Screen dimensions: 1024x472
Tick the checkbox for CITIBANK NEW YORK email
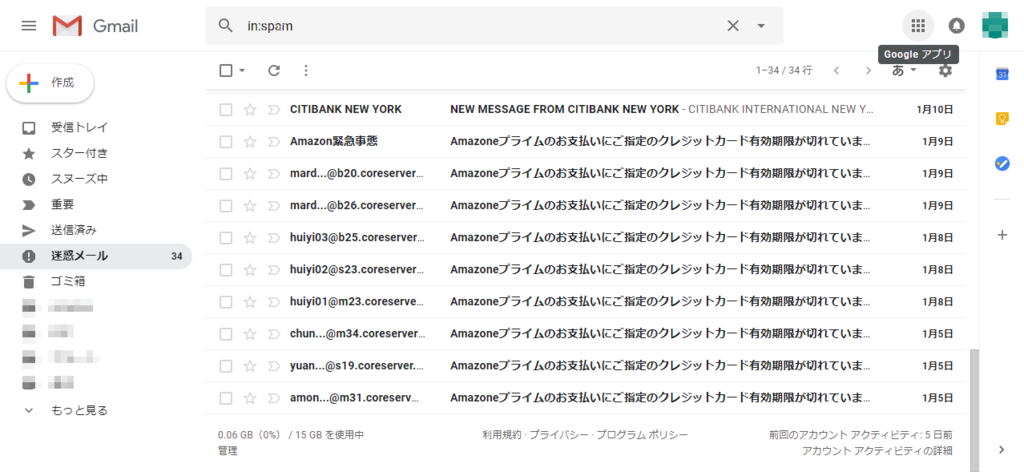pyautogui.click(x=226, y=110)
